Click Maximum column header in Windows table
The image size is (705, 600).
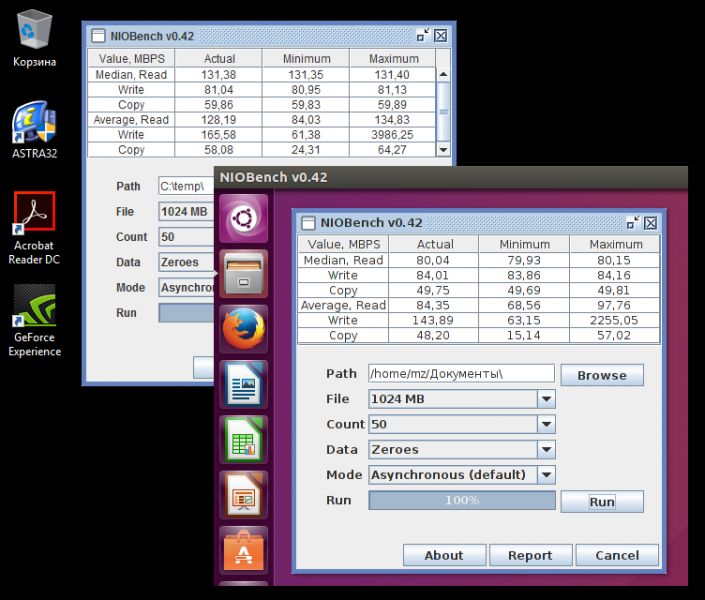pos(393,58)
